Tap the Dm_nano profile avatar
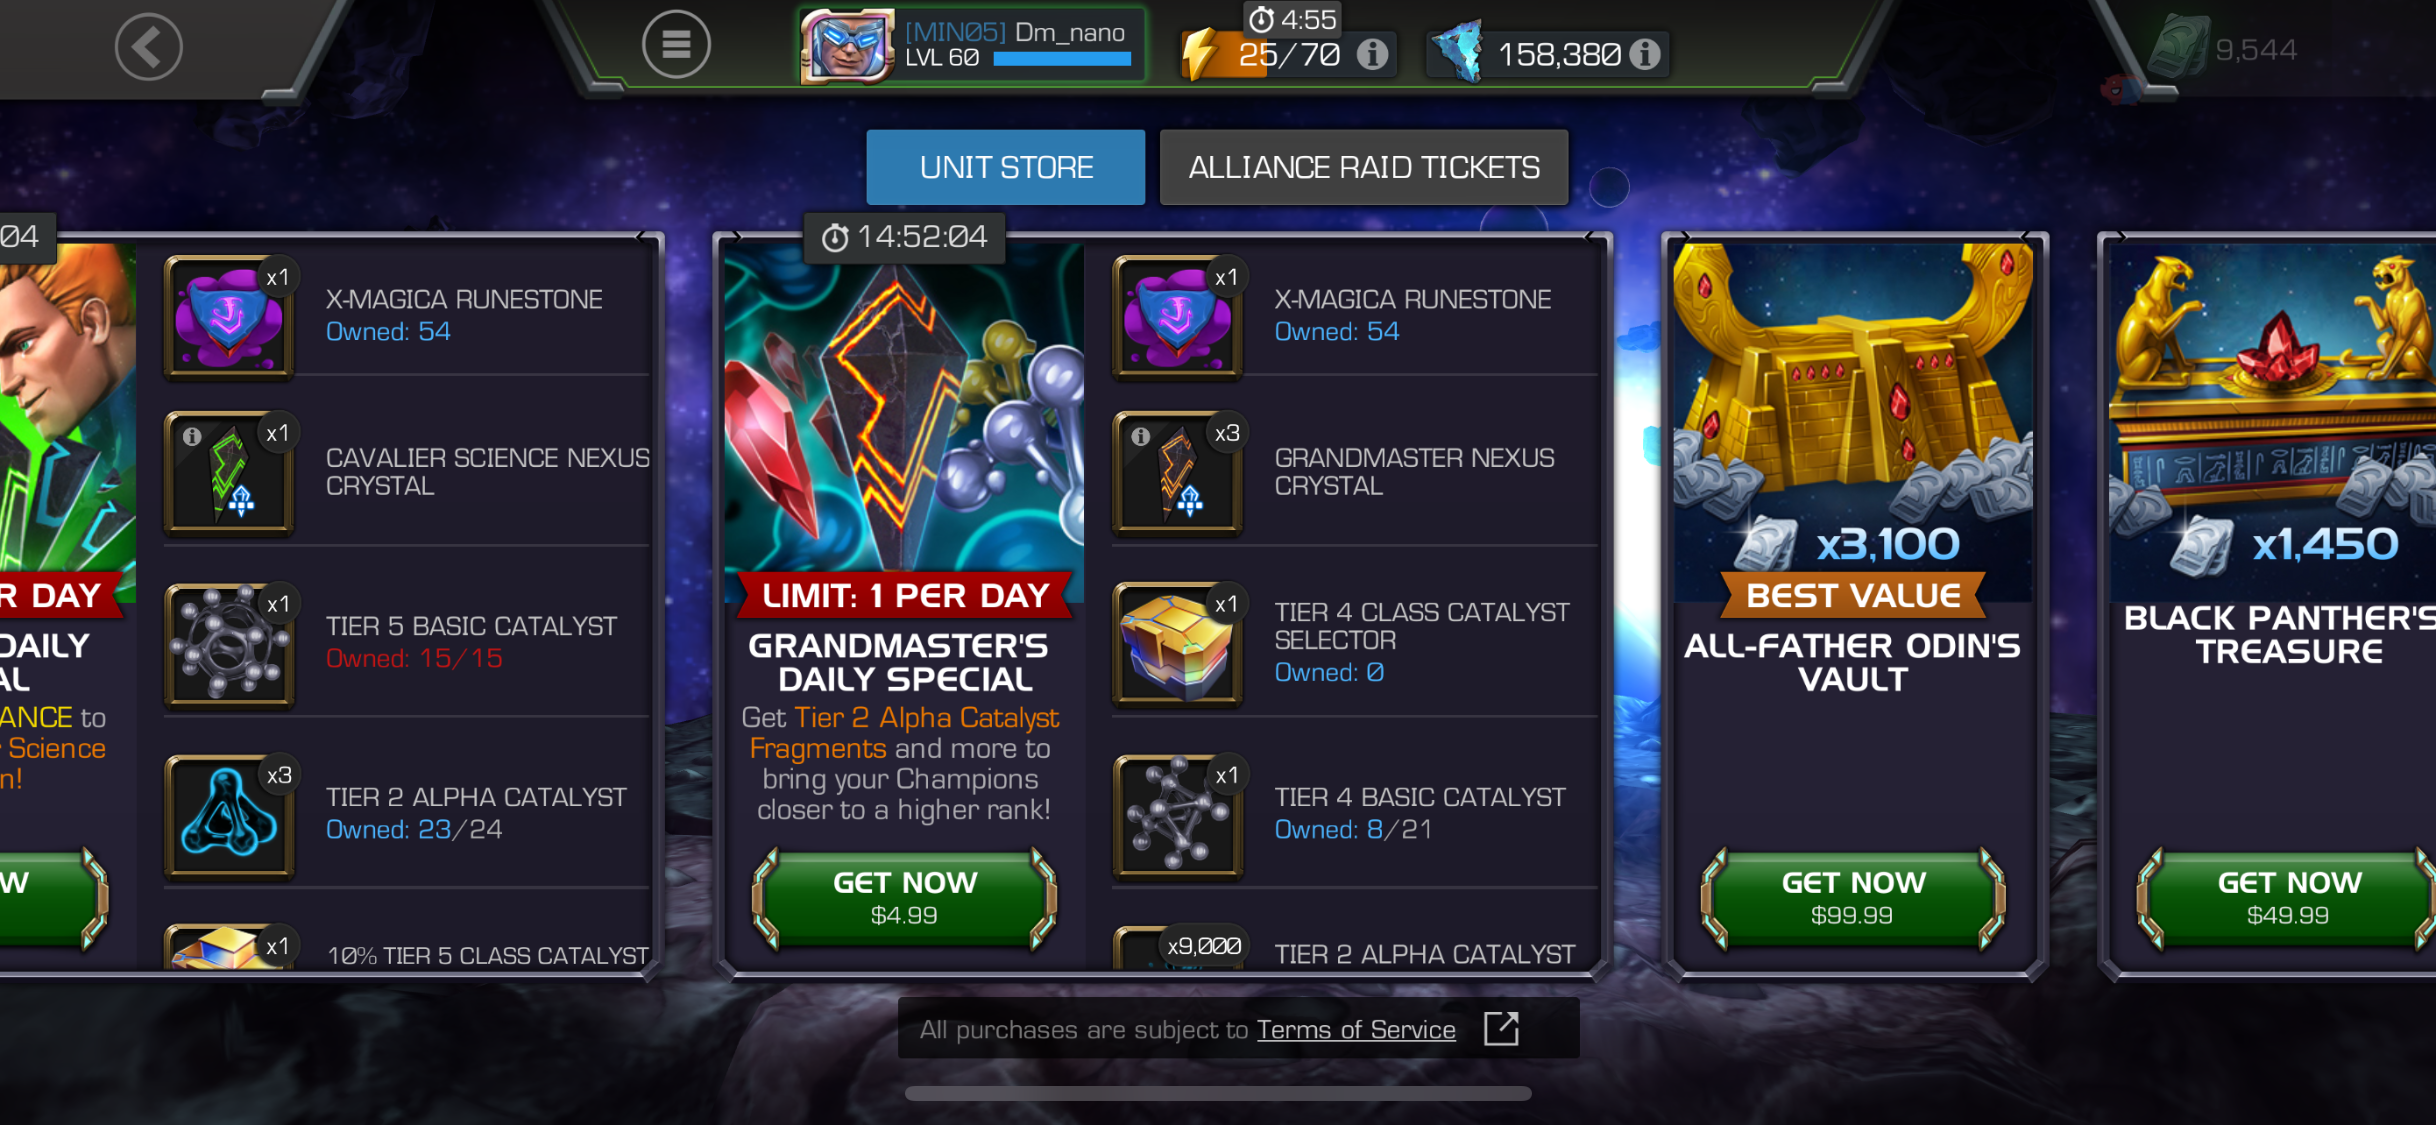 (847, 45)
